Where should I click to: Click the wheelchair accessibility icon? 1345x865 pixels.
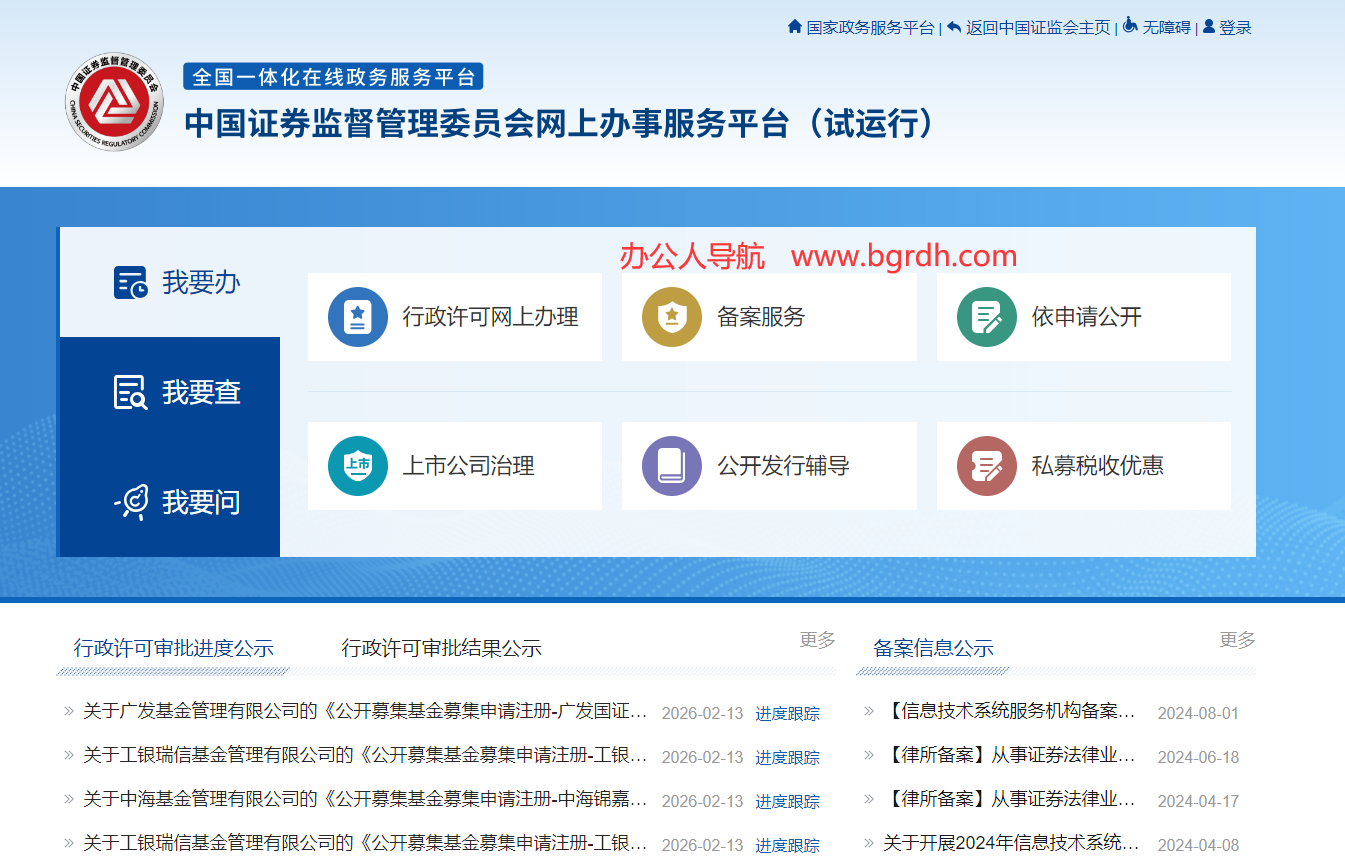1130,26
